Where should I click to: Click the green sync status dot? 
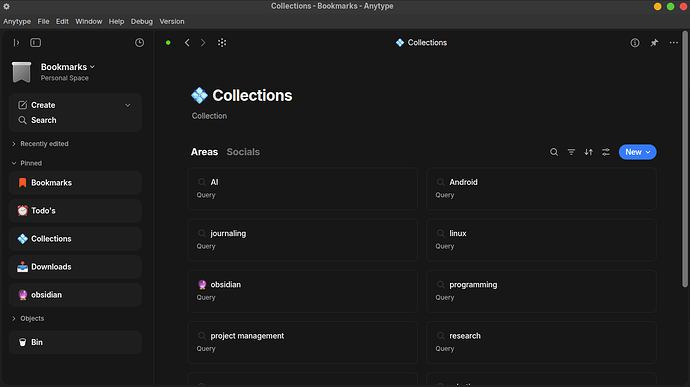click(x=168, y=43)
